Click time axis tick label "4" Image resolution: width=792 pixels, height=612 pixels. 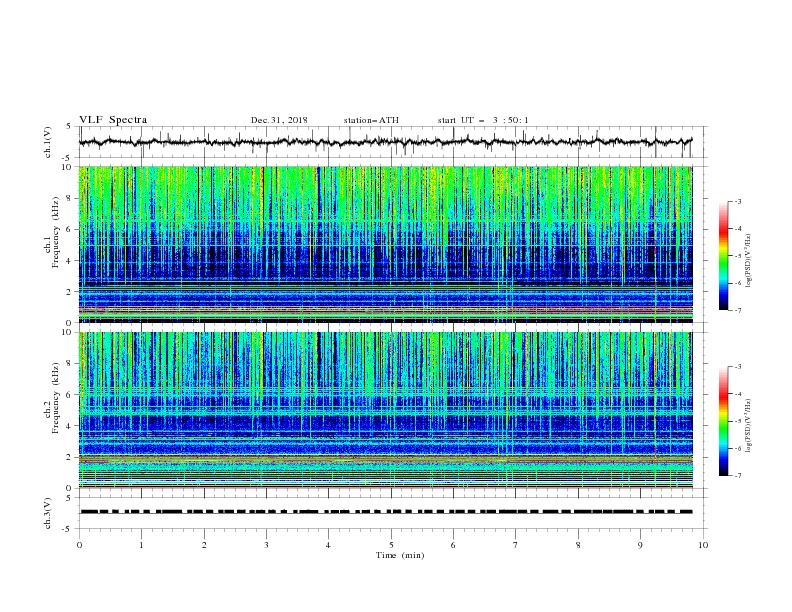328,545
